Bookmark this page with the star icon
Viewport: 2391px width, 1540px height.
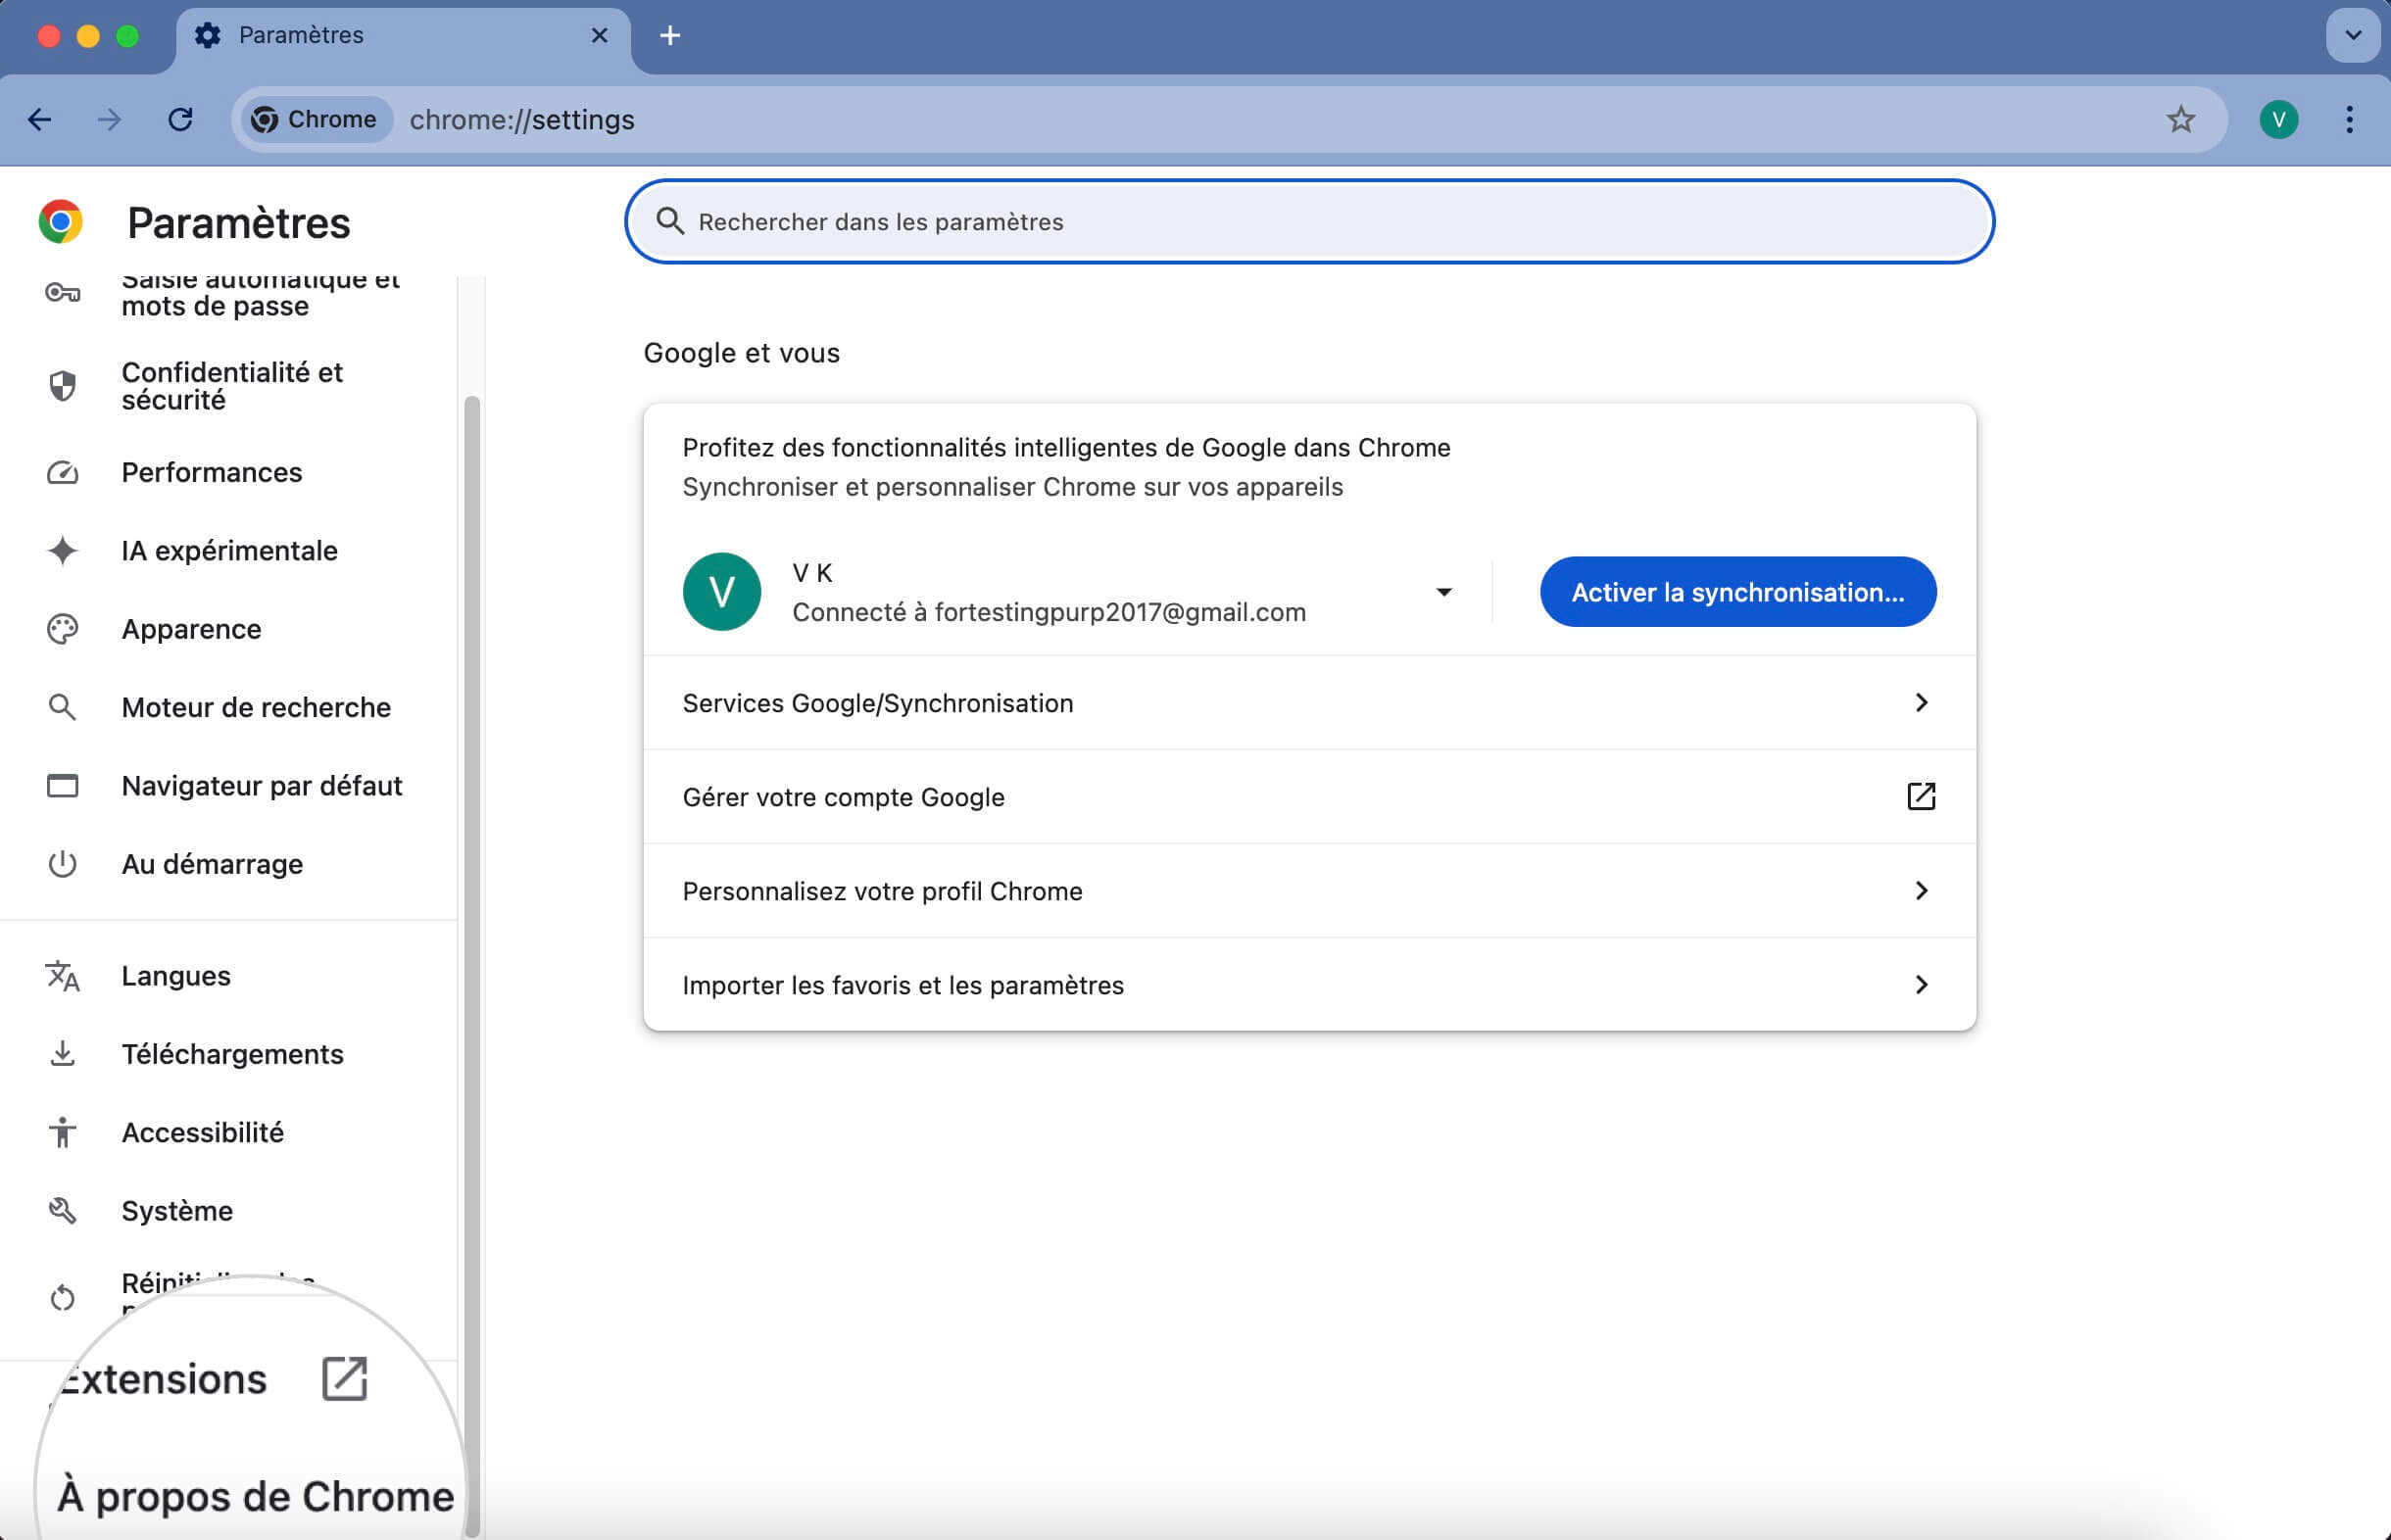coord(2180,120)
